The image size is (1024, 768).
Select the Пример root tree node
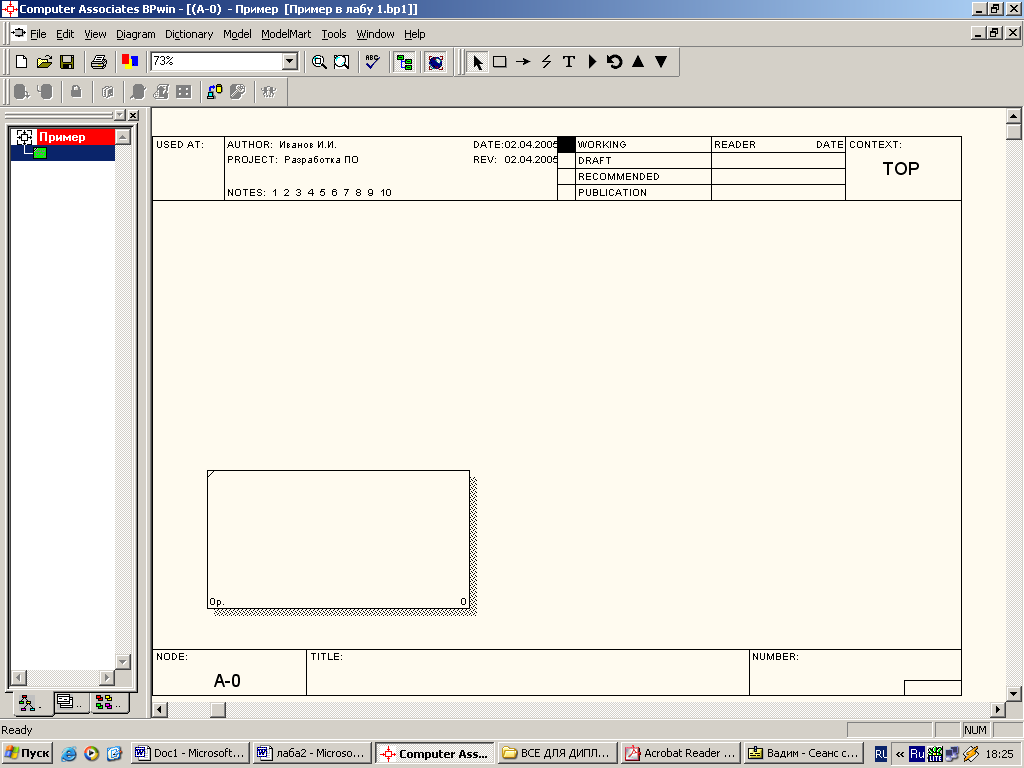pos(62,137)
